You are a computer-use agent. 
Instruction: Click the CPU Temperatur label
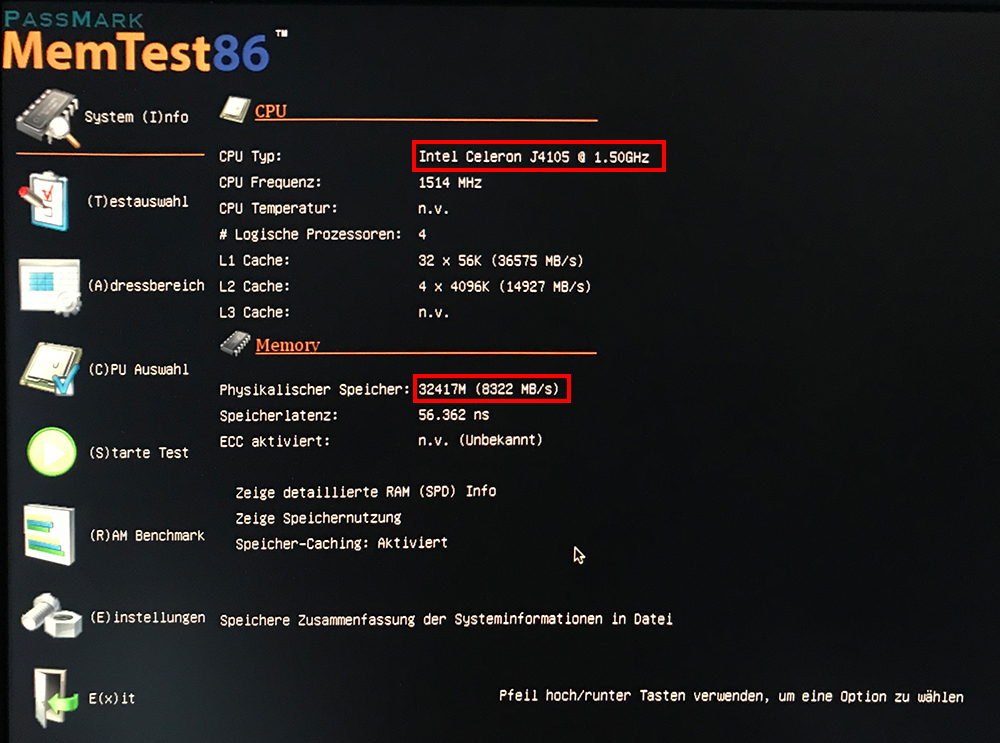(278, 209)
